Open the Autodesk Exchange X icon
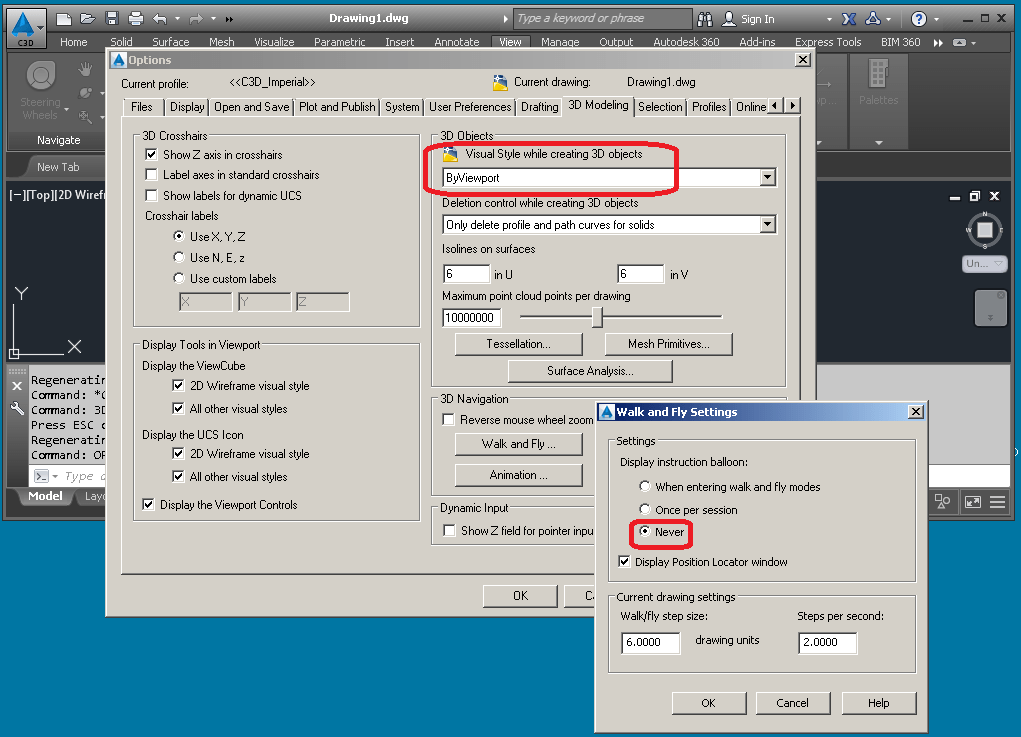The image size is (1021, 737). [848, 19]
